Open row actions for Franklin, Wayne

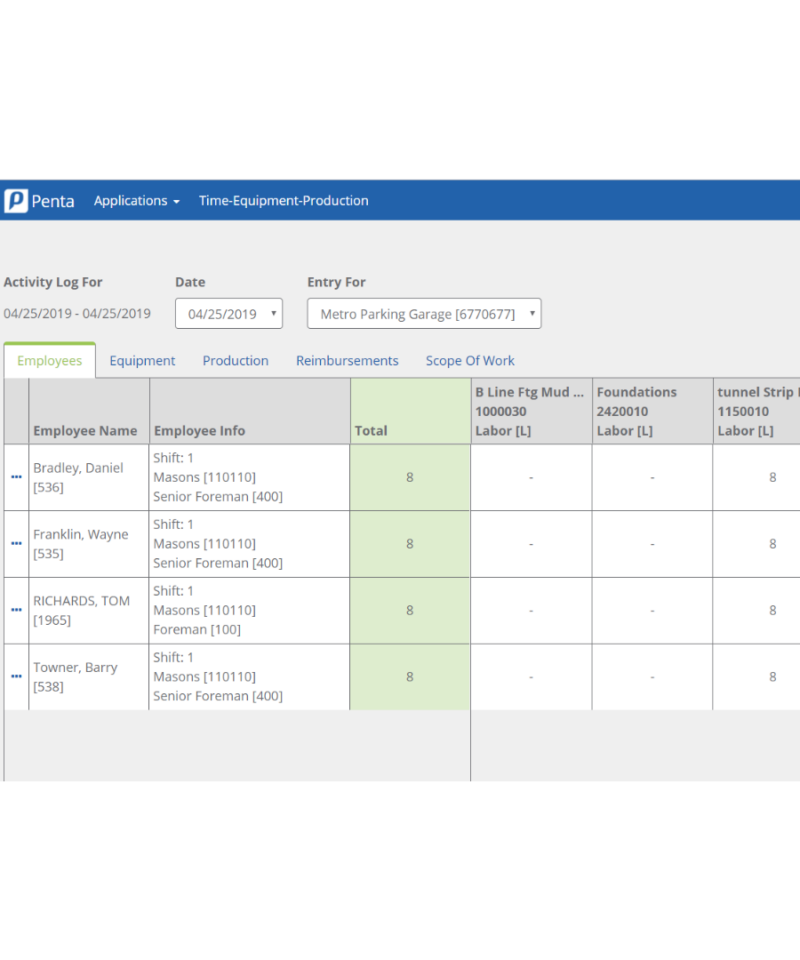[16, 543]
